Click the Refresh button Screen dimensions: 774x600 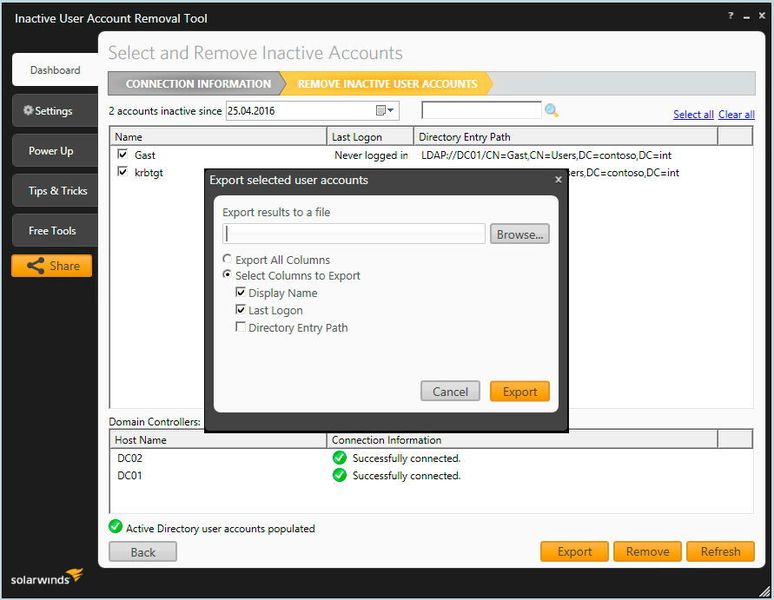pyautogui.click(x=721, y=552)
